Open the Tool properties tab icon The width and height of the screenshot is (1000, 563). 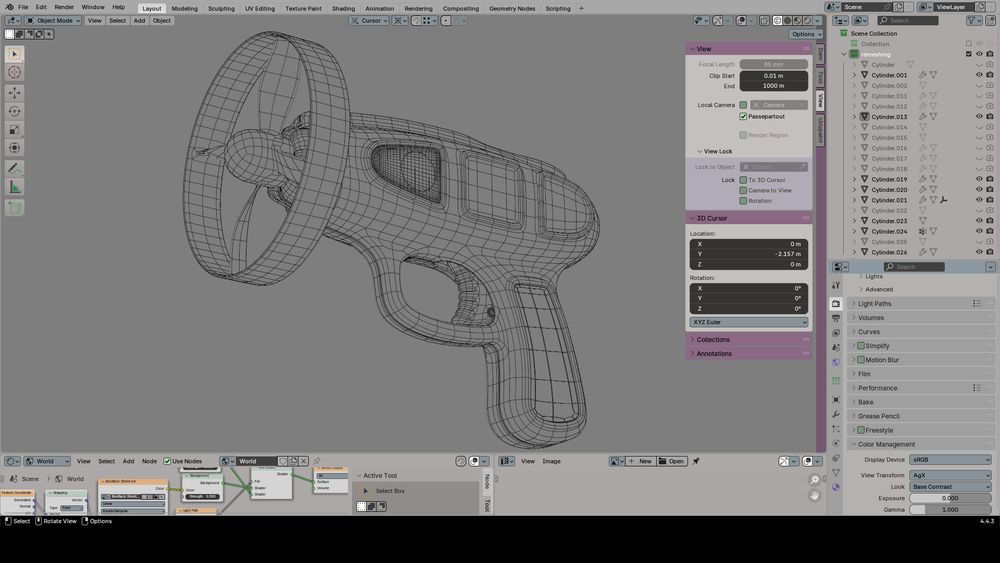835,285
